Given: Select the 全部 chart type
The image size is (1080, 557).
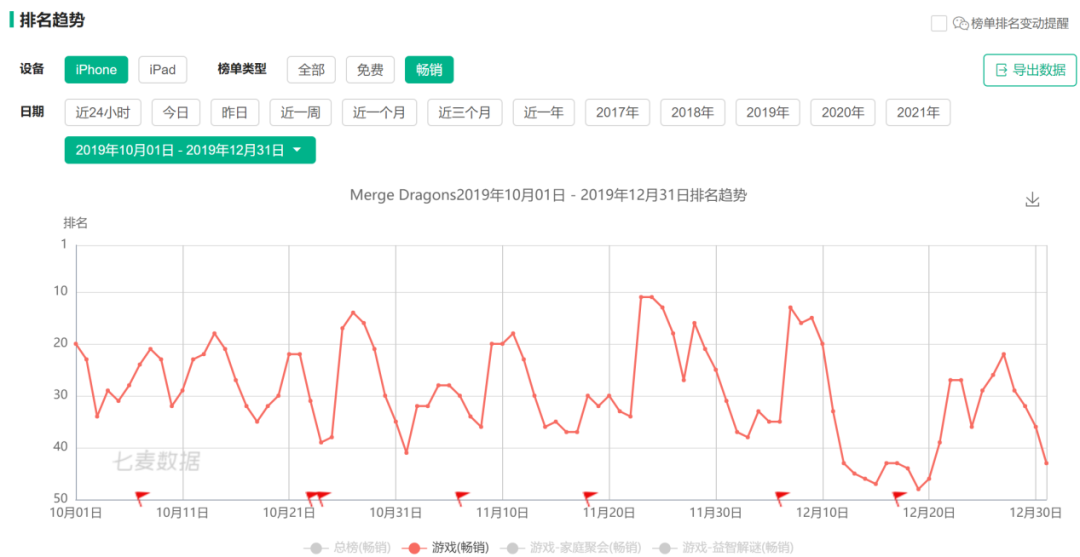Looking at the screenshot, I should pyautogui.click(x=311, y=70).
